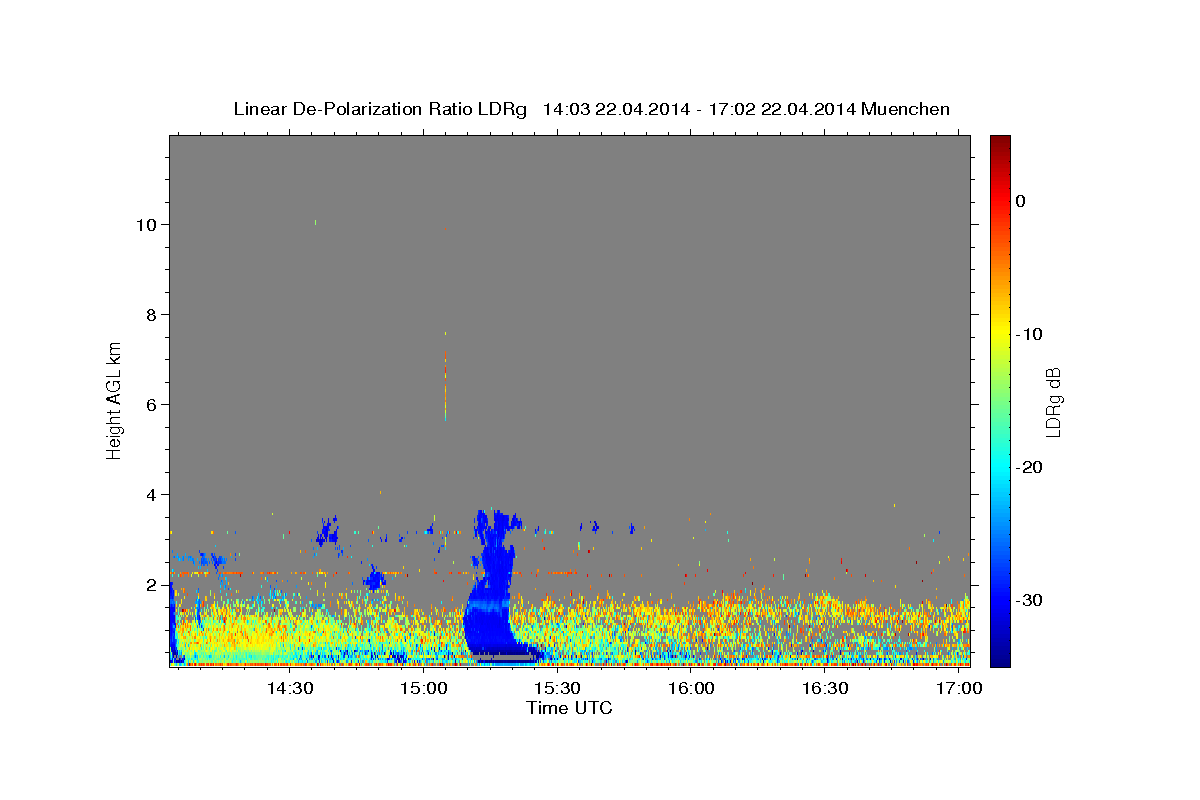Image resolution: width=1200 pixels, height=800 pixels.
Task: Click the height tick label 10
Action: [x=149, y=224]
